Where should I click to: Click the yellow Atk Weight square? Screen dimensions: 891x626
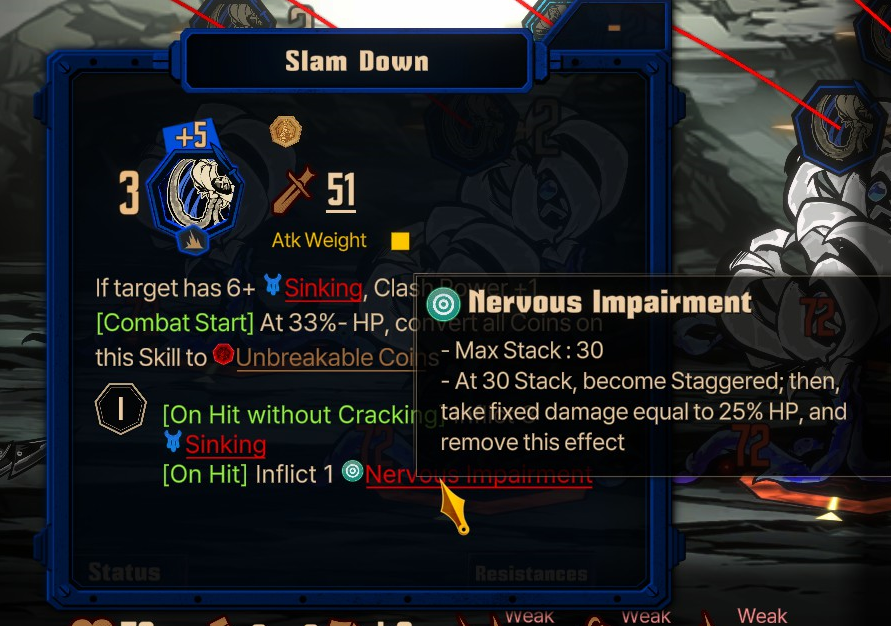400,241
